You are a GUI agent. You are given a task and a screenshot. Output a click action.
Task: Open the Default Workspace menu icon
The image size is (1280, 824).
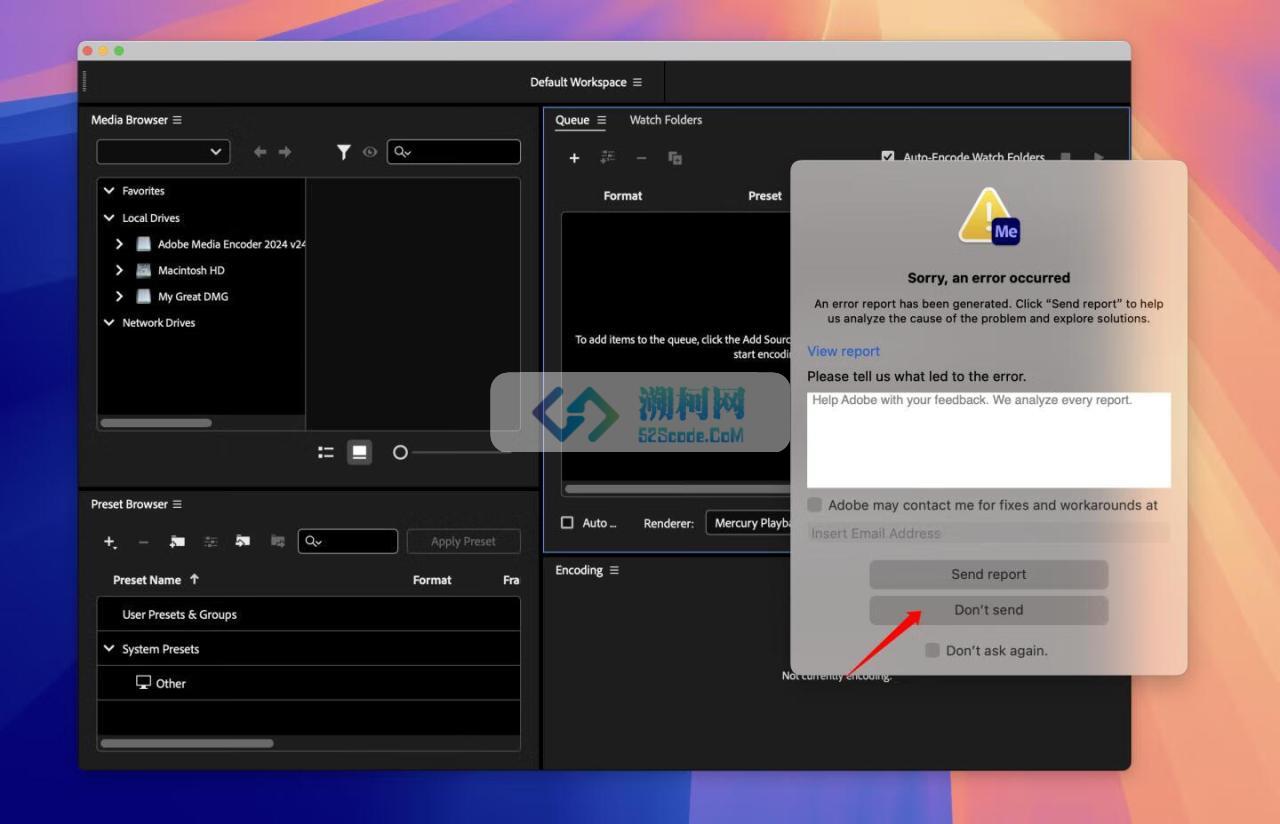pyautogui.click(x=637, y=82)
